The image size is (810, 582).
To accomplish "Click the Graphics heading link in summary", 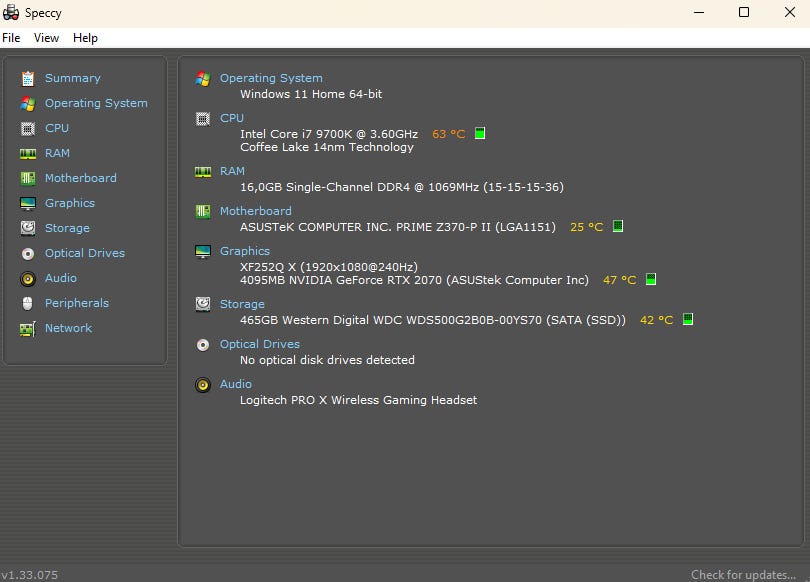I will (245, 251).
